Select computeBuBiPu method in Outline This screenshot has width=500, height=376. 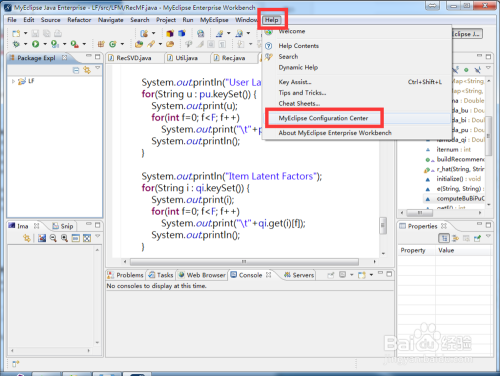pyautogui.click(x=460, y=199)
